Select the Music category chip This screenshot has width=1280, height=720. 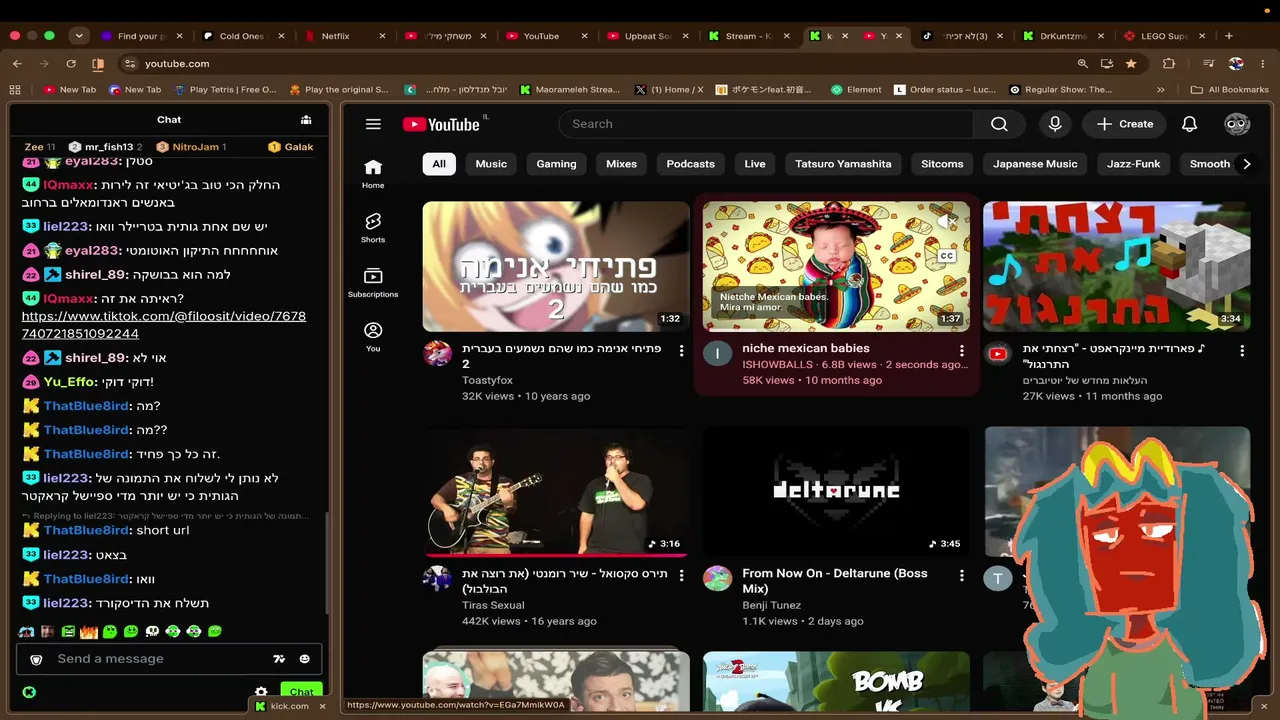[491, 164]
